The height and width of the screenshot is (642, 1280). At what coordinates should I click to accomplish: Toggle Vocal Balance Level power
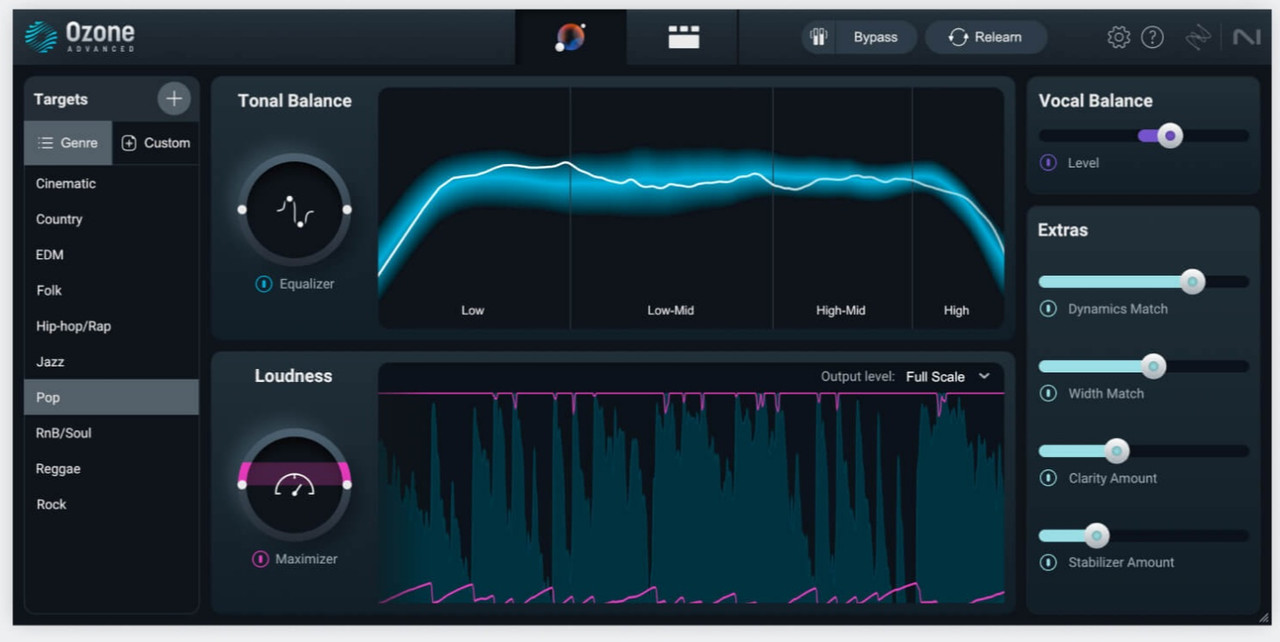pos(1048,162)
